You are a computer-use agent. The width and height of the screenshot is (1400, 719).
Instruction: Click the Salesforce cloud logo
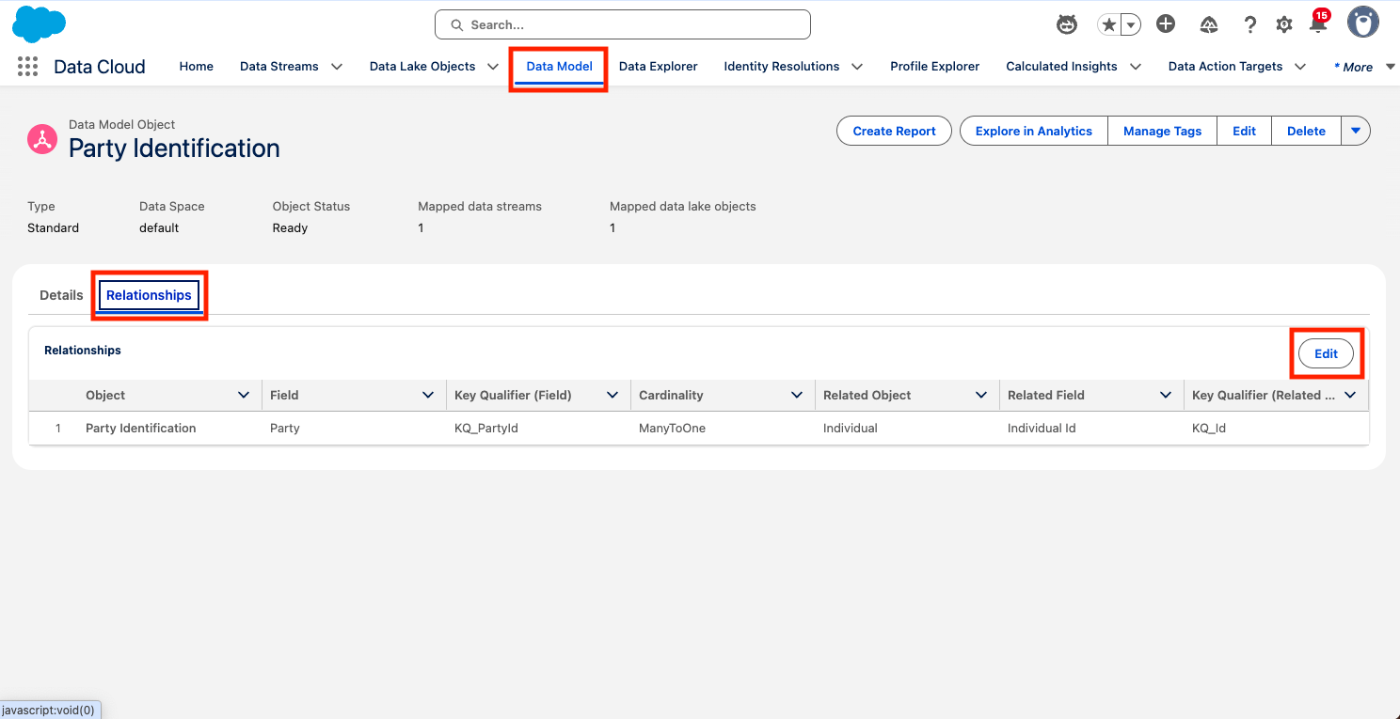(x=39, y=24)
